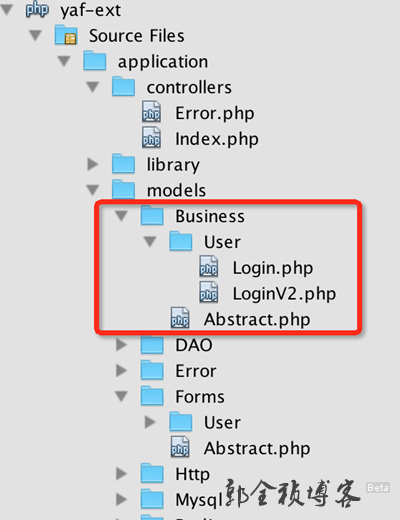Expand the Http folder
400x520 pixels.
click(121, 473)
